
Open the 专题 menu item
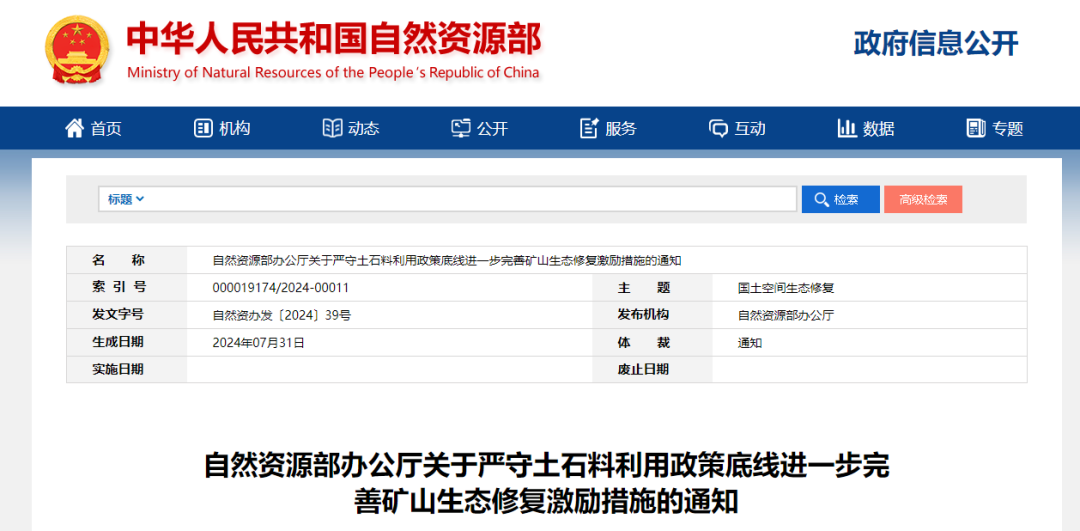tap(1008, 129)
